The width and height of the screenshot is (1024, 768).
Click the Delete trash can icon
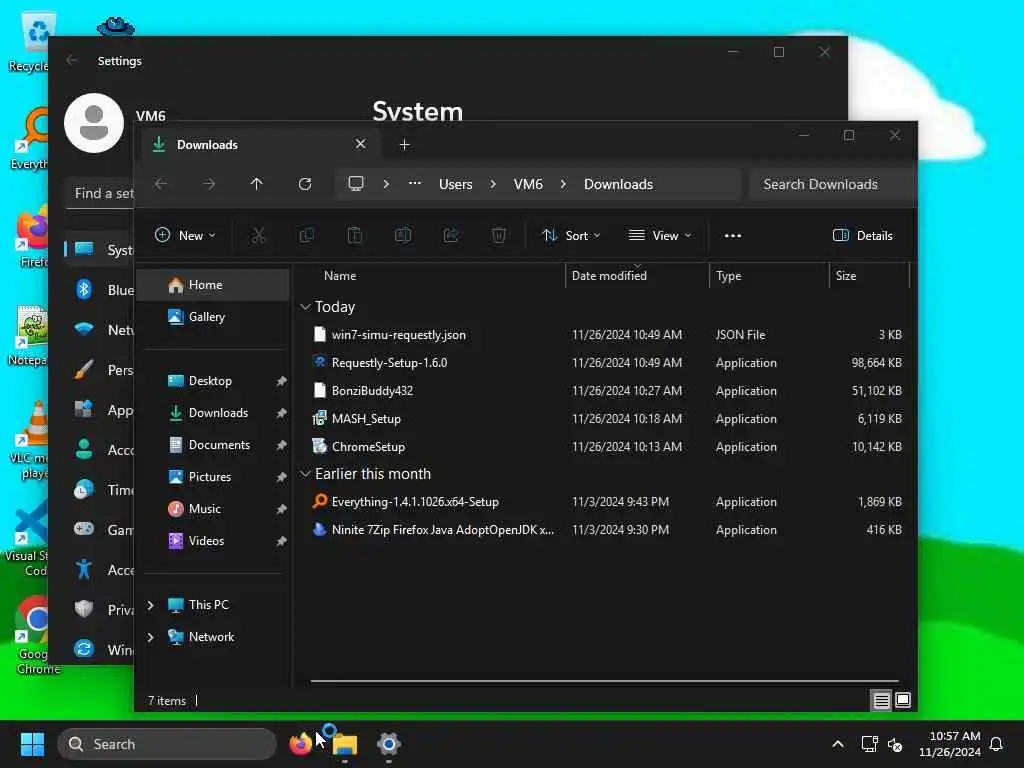499,235
